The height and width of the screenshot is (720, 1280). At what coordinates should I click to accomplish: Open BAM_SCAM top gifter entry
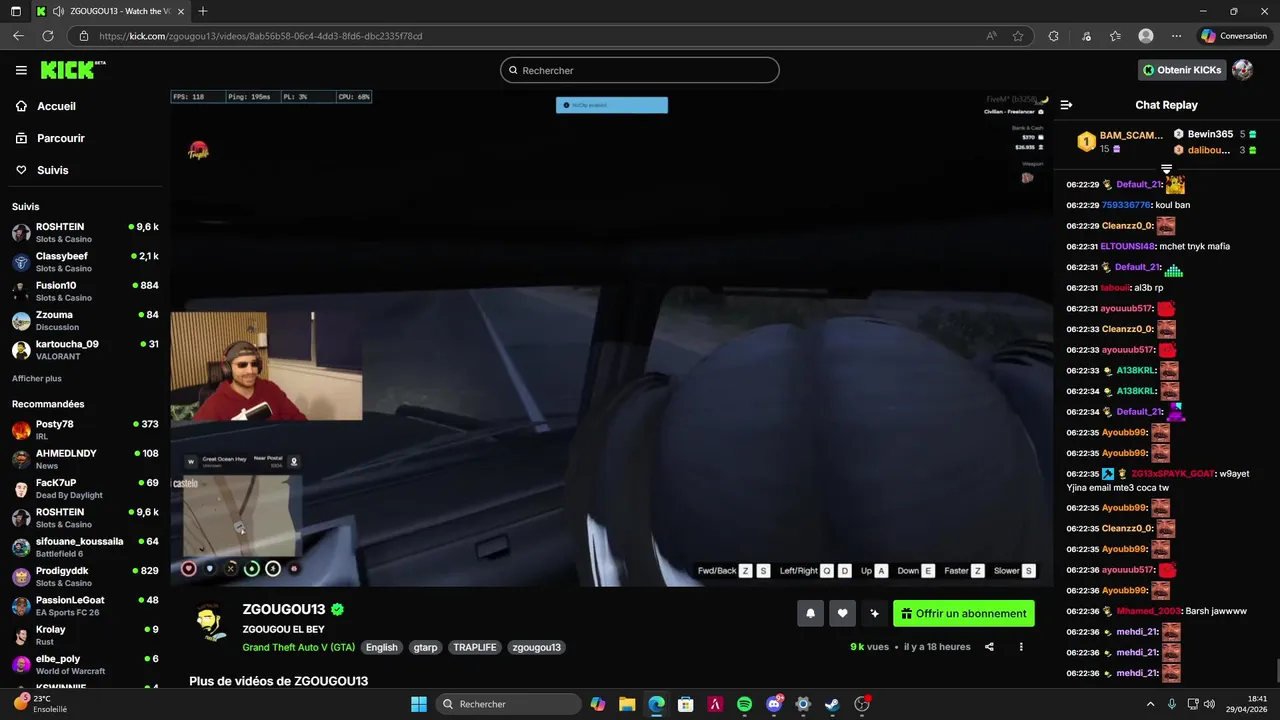1120,142
